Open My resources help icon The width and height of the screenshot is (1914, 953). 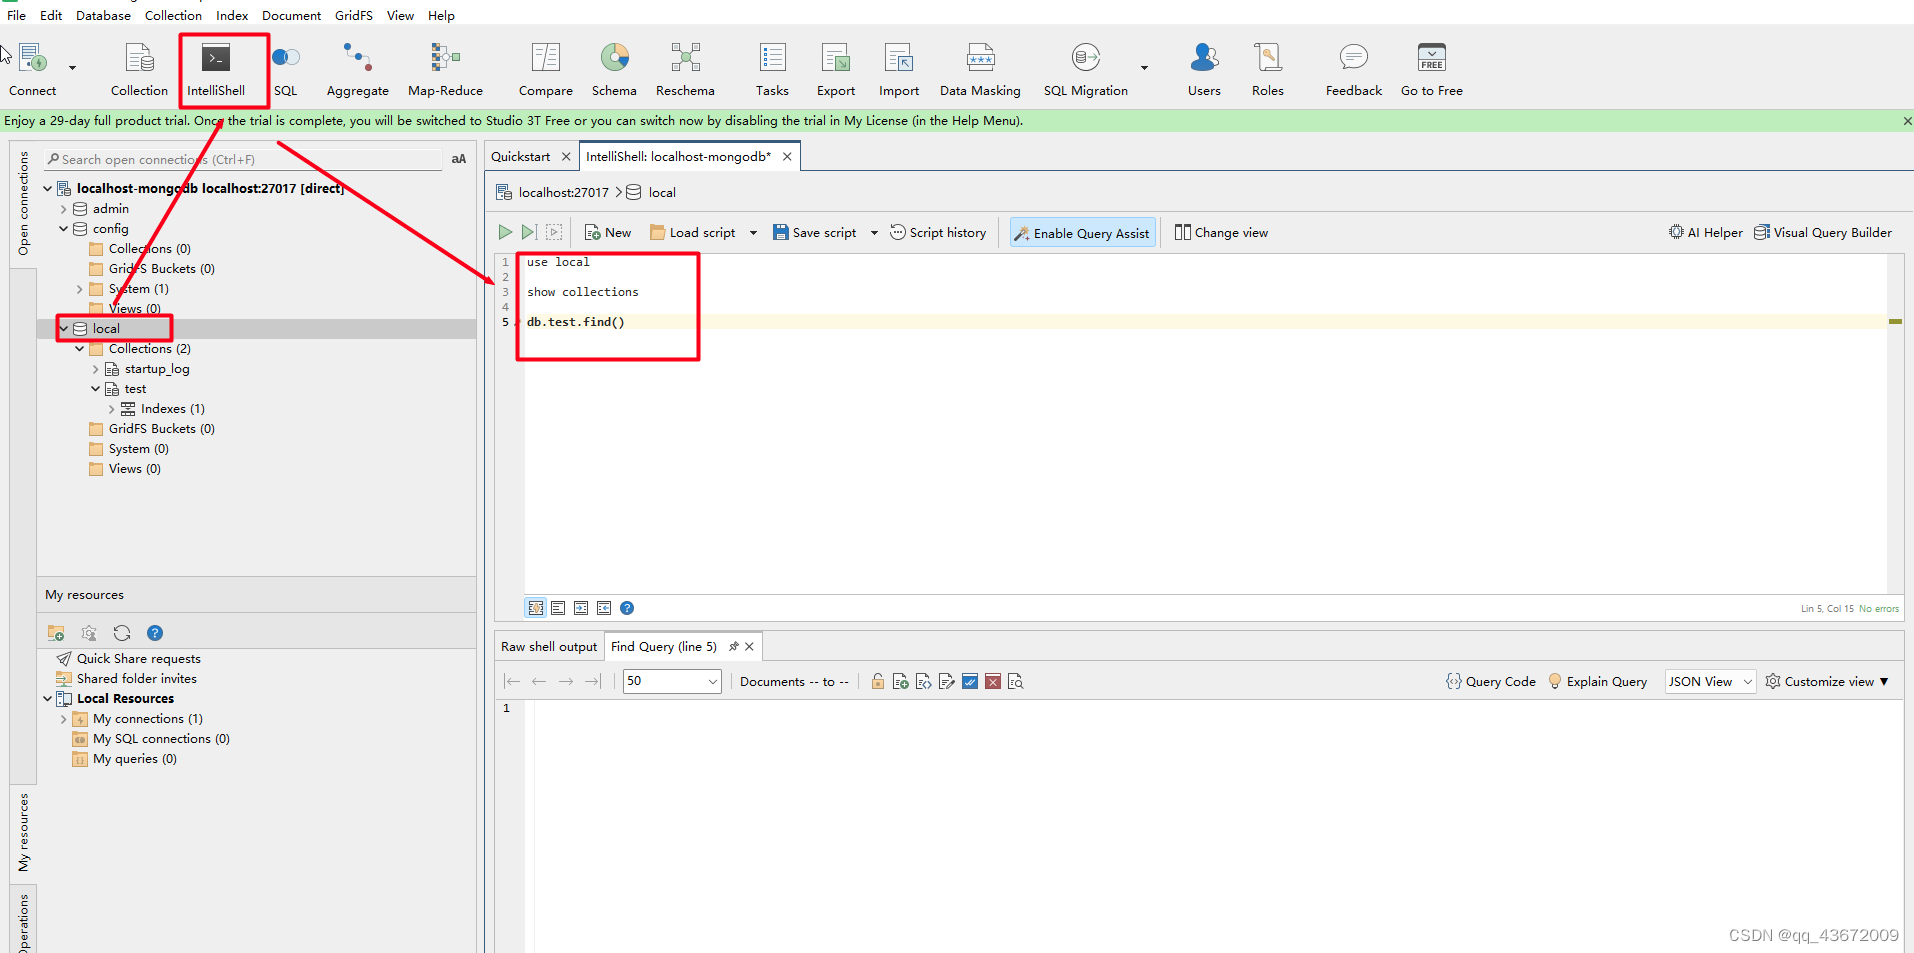155,633
